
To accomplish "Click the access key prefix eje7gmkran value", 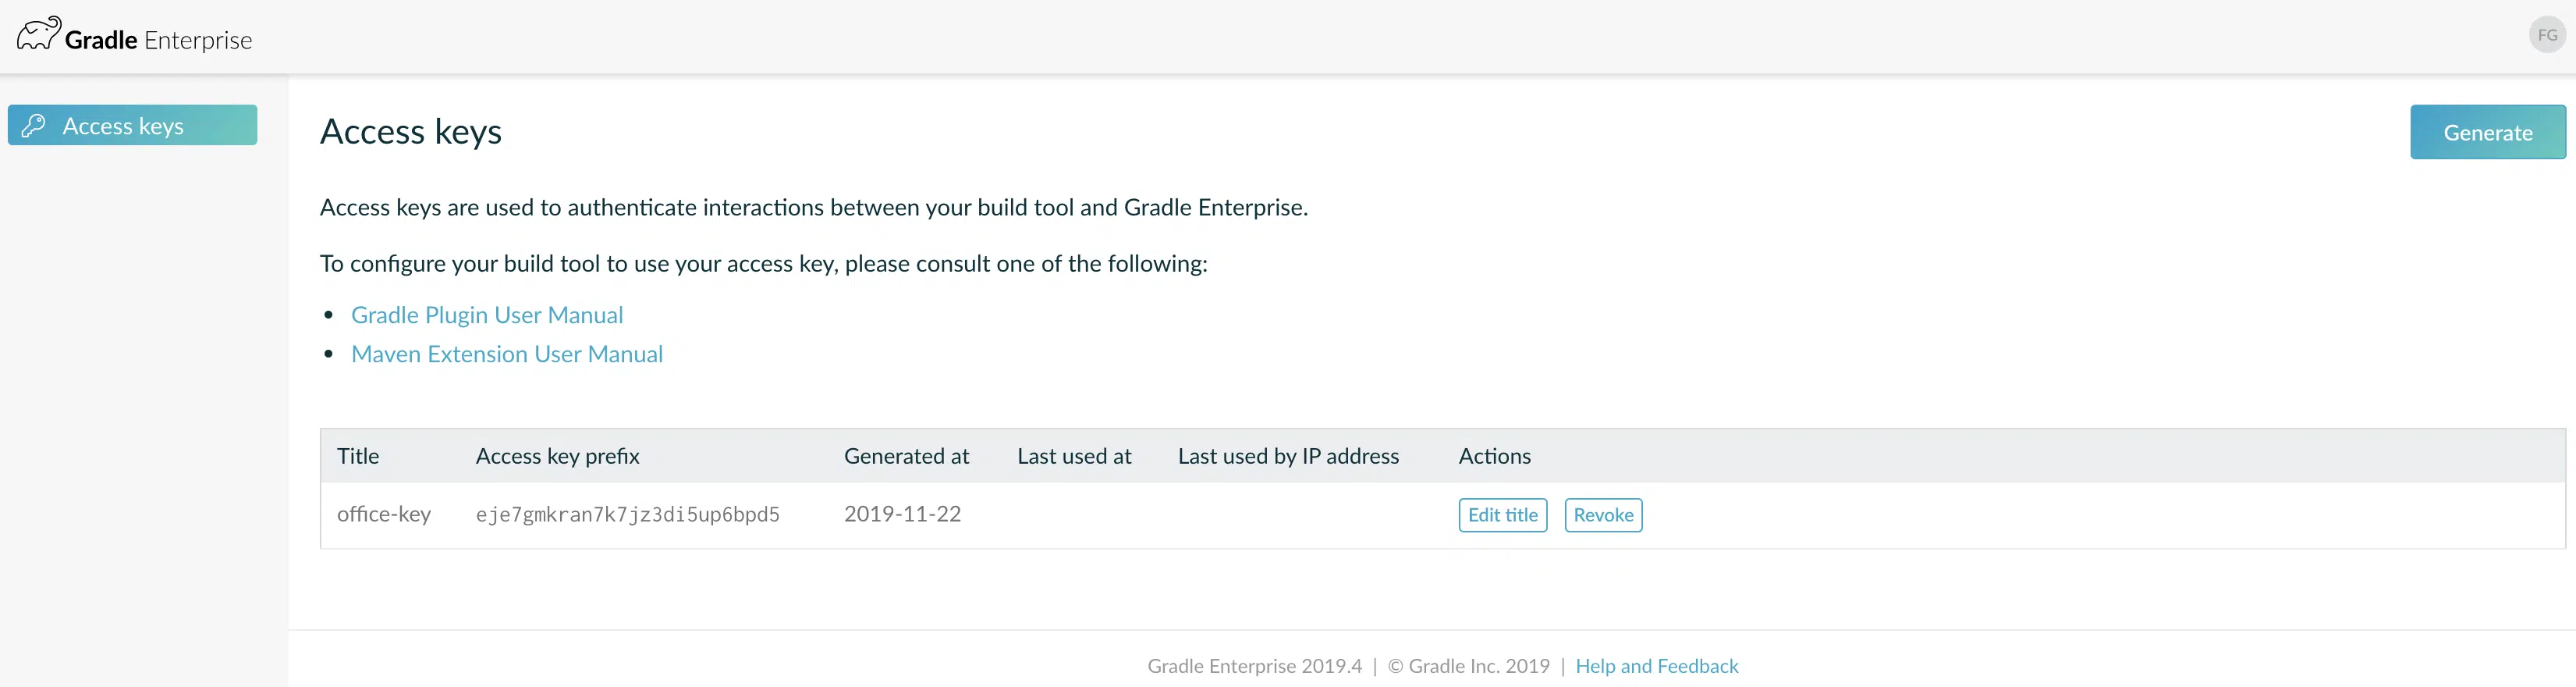I will pyautogui.click(x=627, y=515).
